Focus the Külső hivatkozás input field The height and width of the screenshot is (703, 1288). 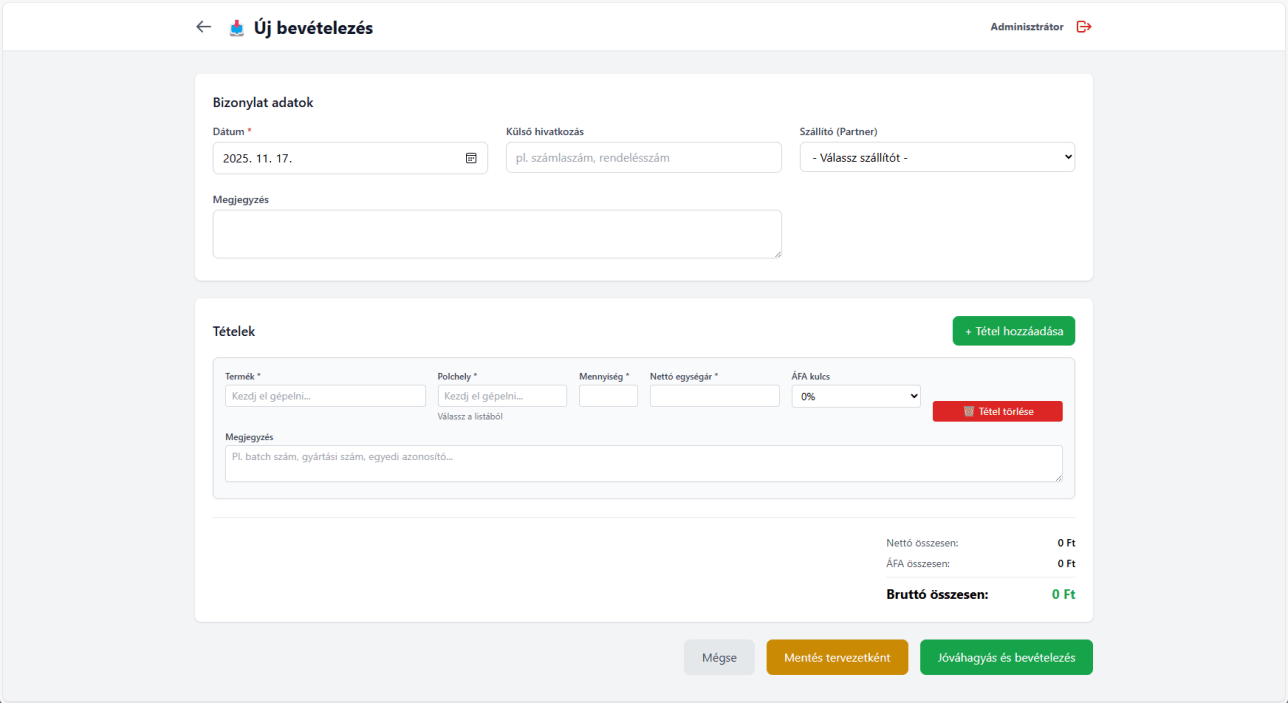643,158
